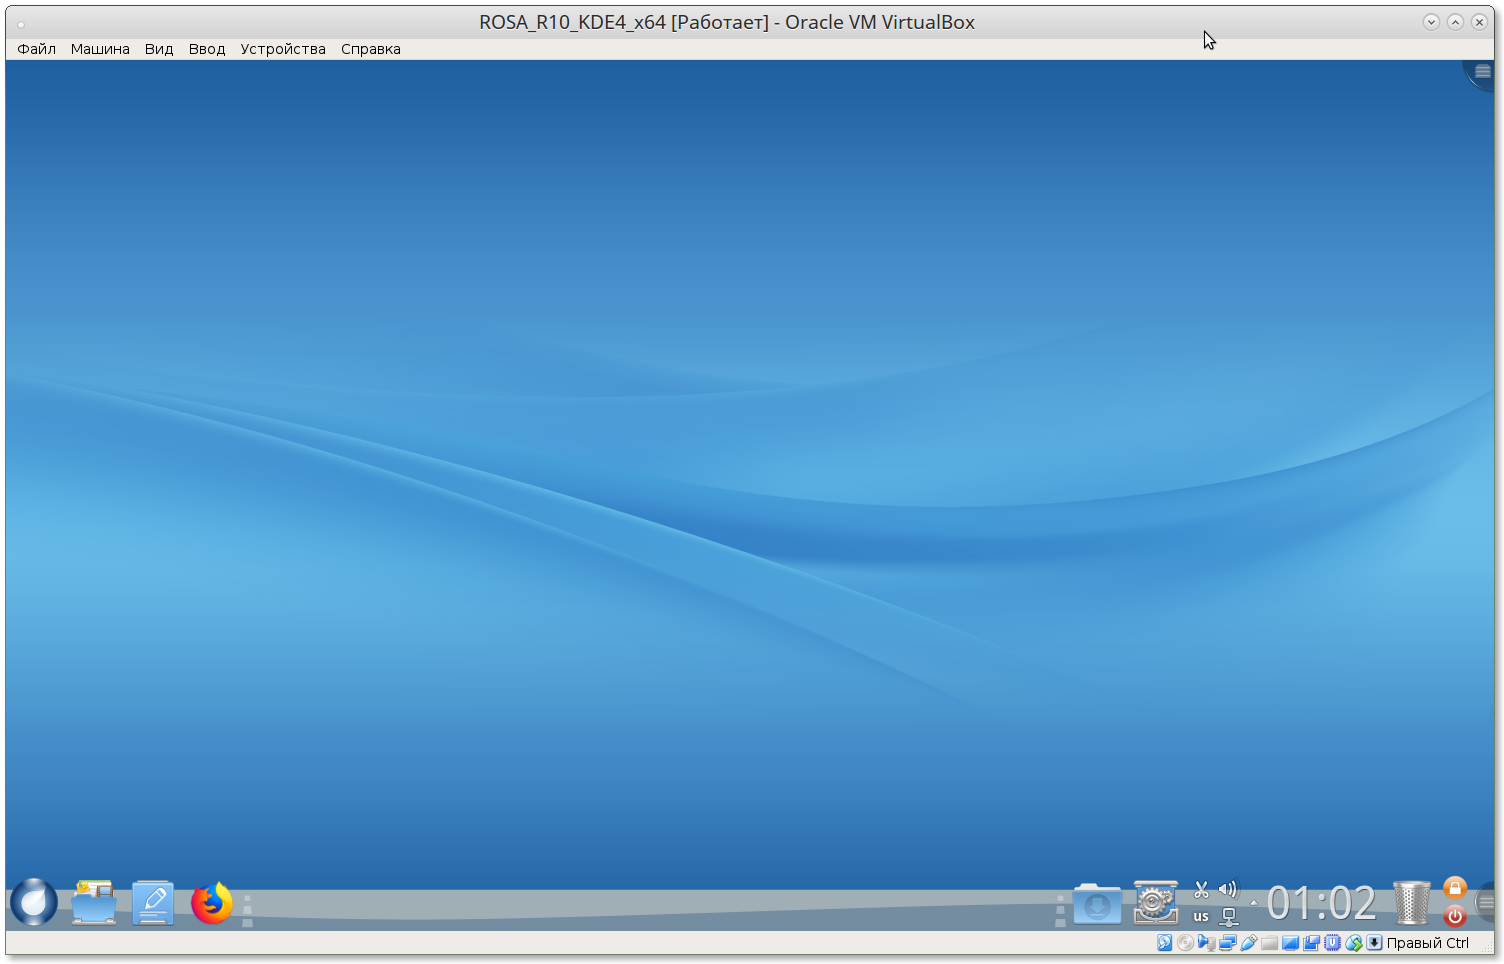The width and height of the screenshot is (1504, 964).
Task: Open the panel toolbox at the panel's end
Action: tap(1485, 903)
